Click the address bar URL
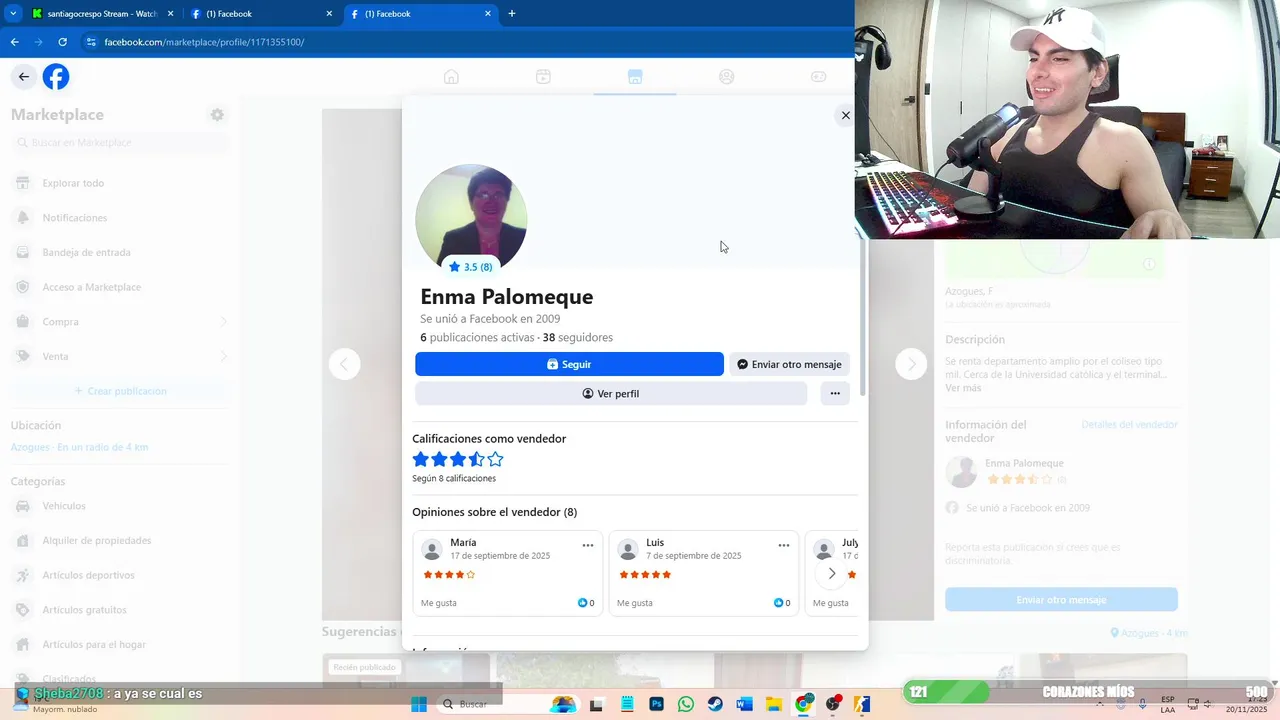1280x720 pixels. pos(204,42)
